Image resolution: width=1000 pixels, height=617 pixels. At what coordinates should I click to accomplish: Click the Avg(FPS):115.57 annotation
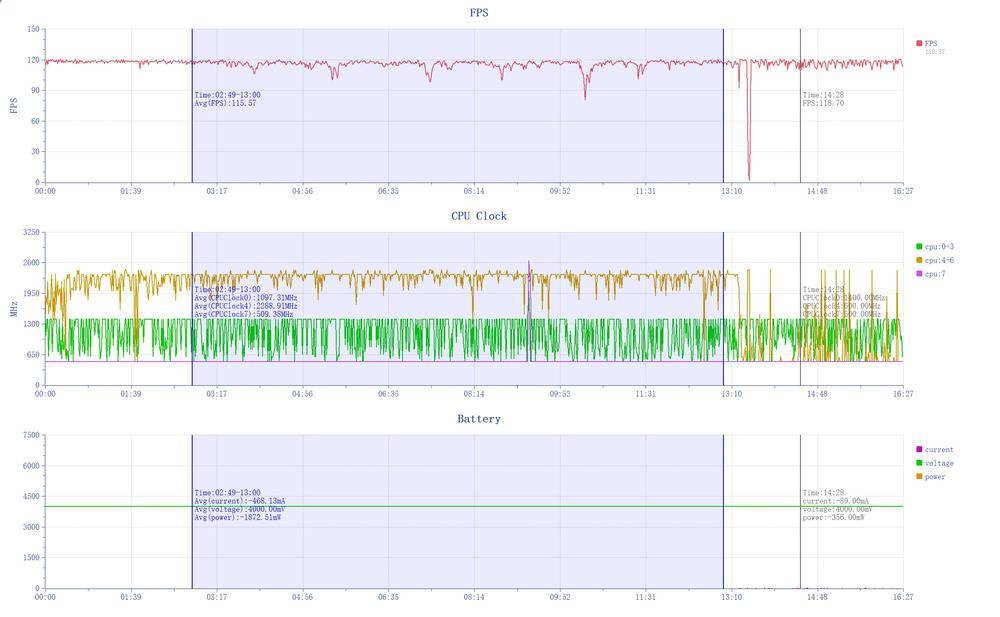coord(225,103)
